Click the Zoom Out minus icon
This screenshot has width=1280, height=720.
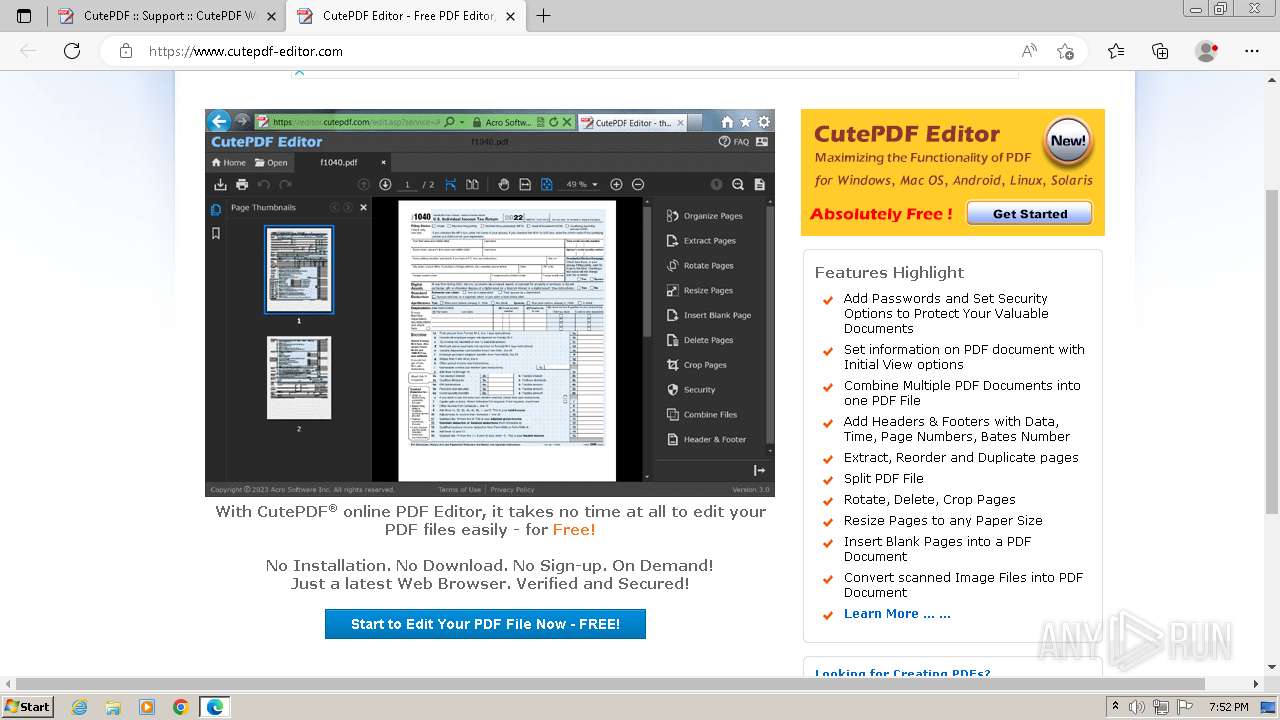[x=638, y=184]
